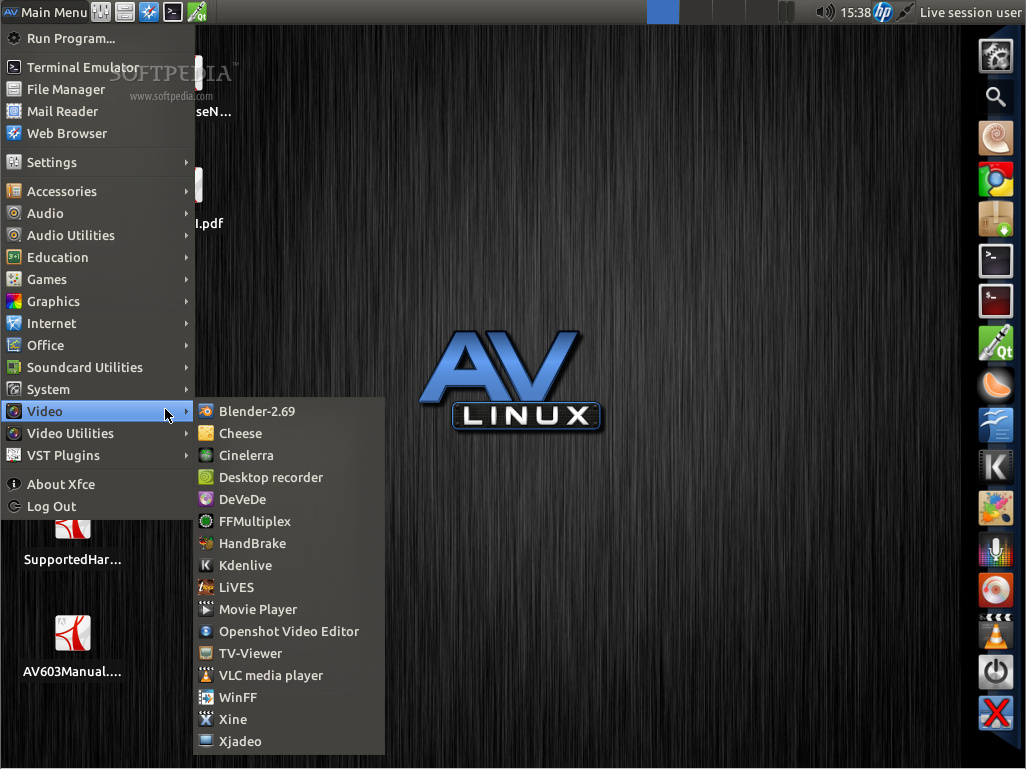Click Live session user label

(x=970, y=12)
